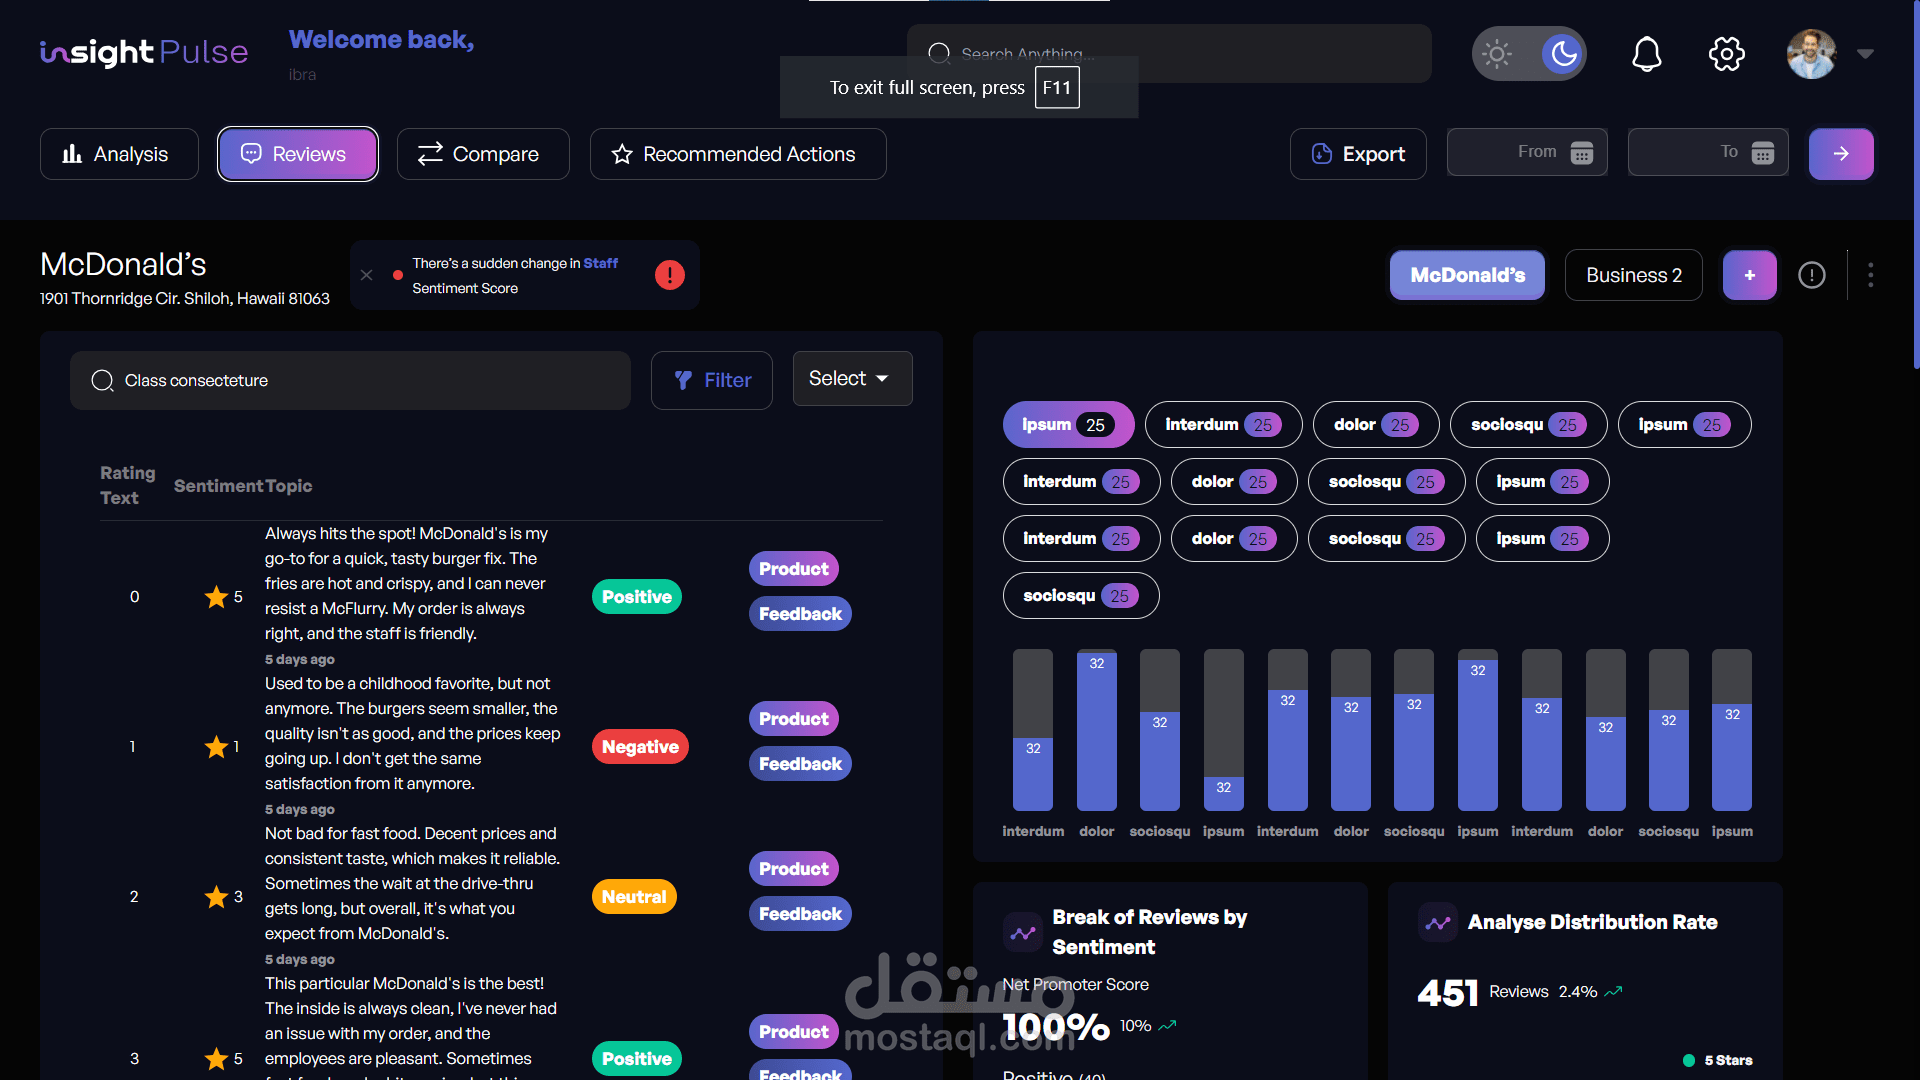Expand the profile menu arrow

pyautogui.click(x=1865, y=54)
